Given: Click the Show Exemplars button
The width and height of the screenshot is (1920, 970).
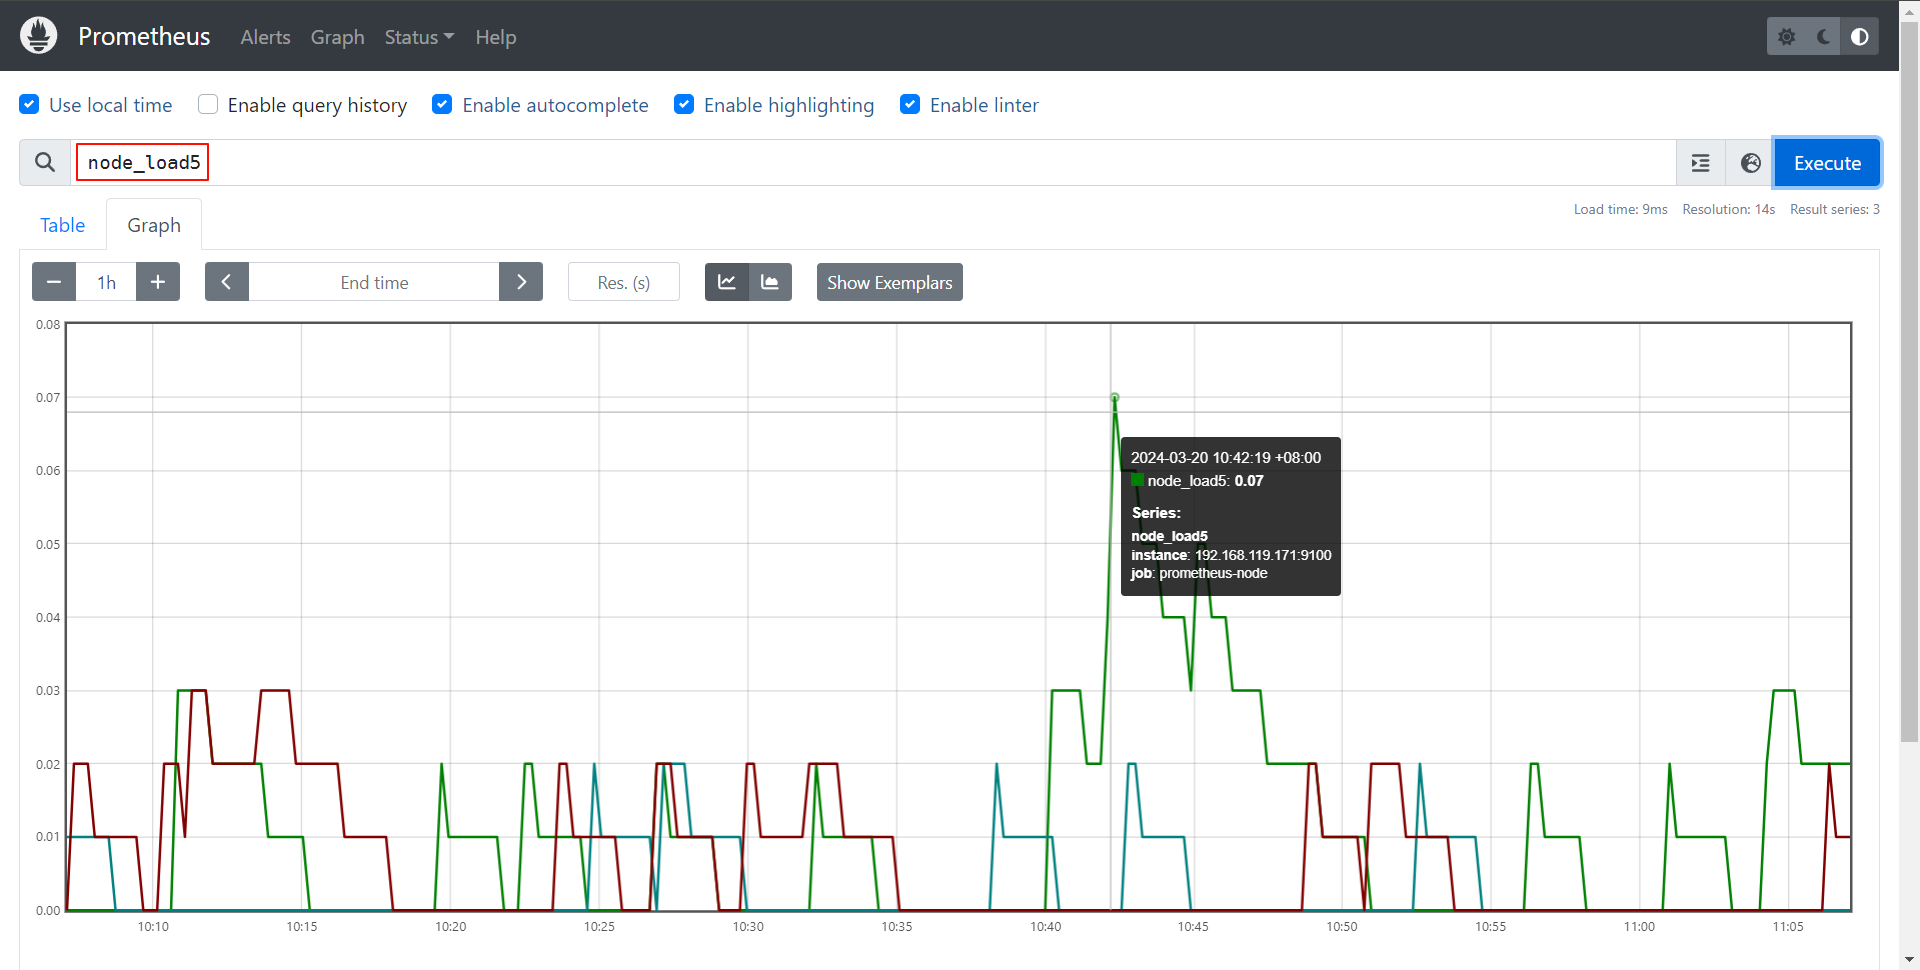Looking at the screenshot, I should point(889,282).
